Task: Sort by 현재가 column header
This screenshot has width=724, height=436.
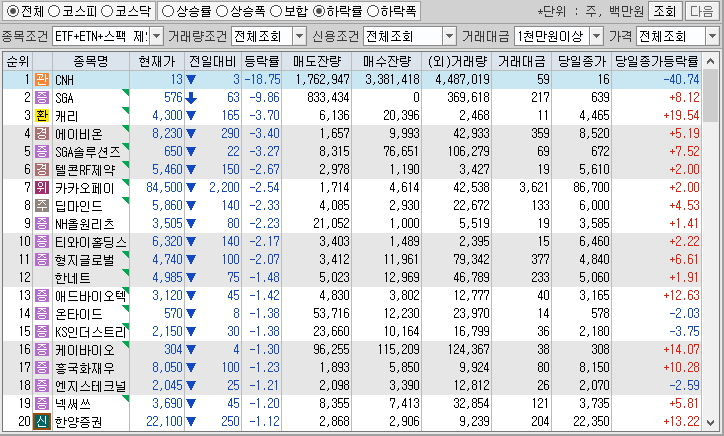Action: (157, 61)
